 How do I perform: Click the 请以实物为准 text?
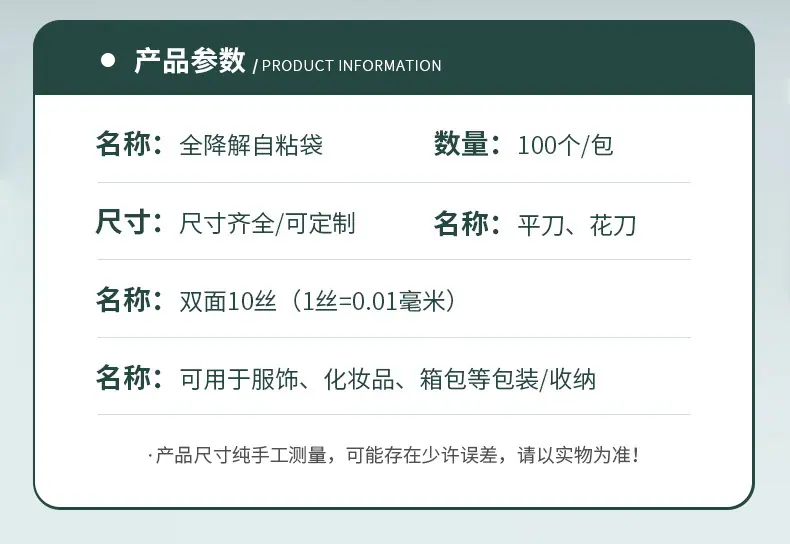pyautogui.click(x=574, y=455)
